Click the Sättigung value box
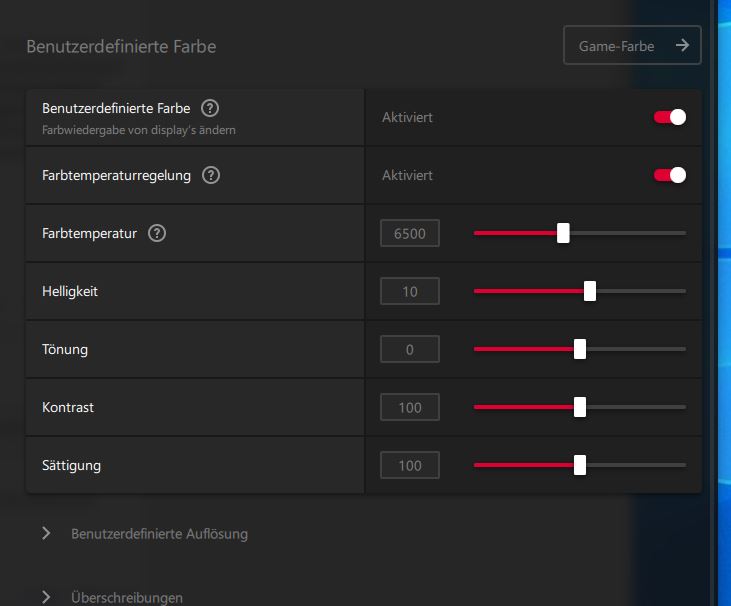 pyautogui.click(x=410, y=466)
